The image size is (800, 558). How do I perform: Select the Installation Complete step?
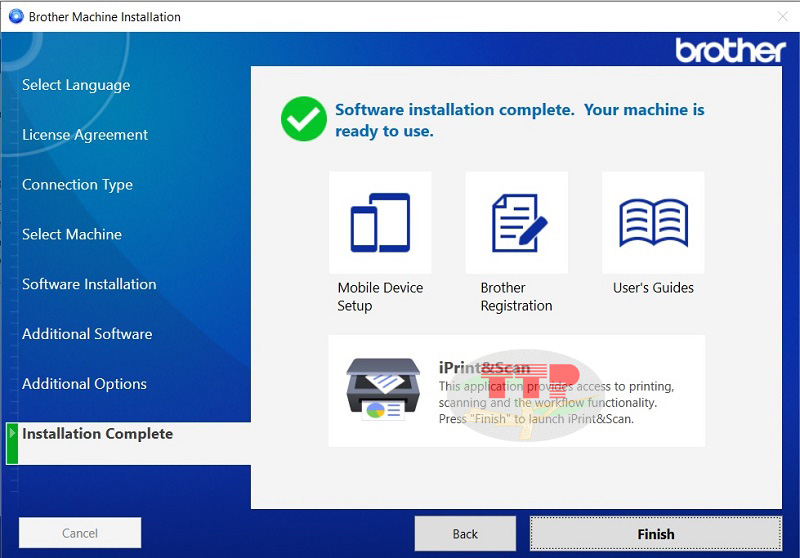(128, 443)
